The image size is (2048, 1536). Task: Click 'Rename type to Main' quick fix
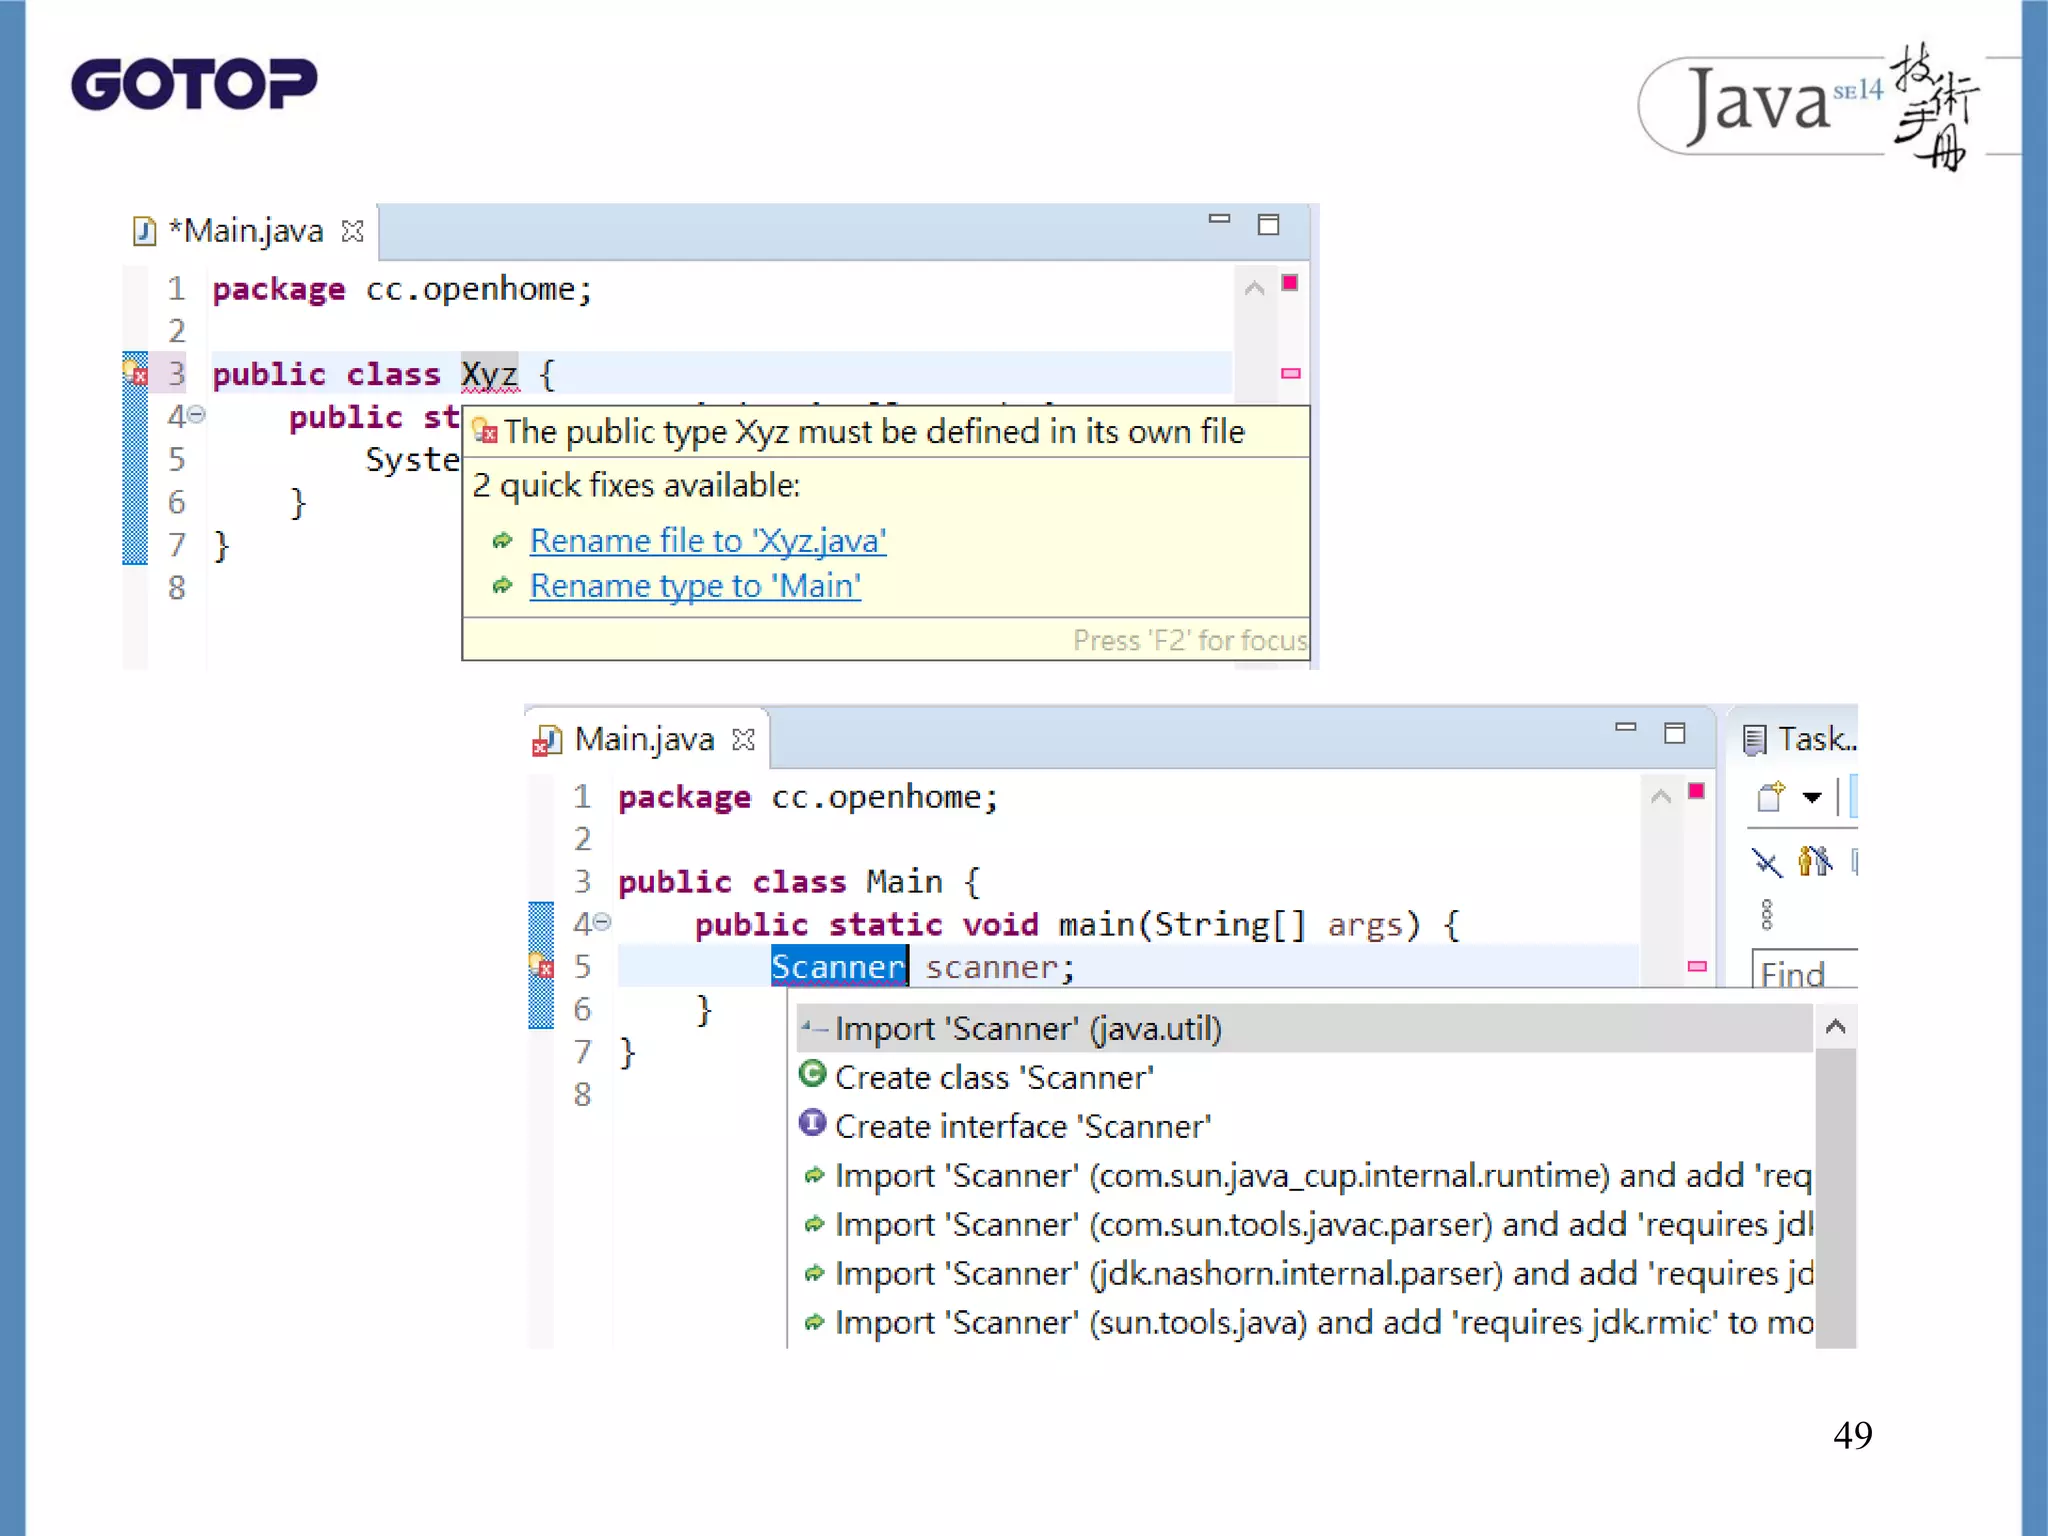[x=694, y=585]
